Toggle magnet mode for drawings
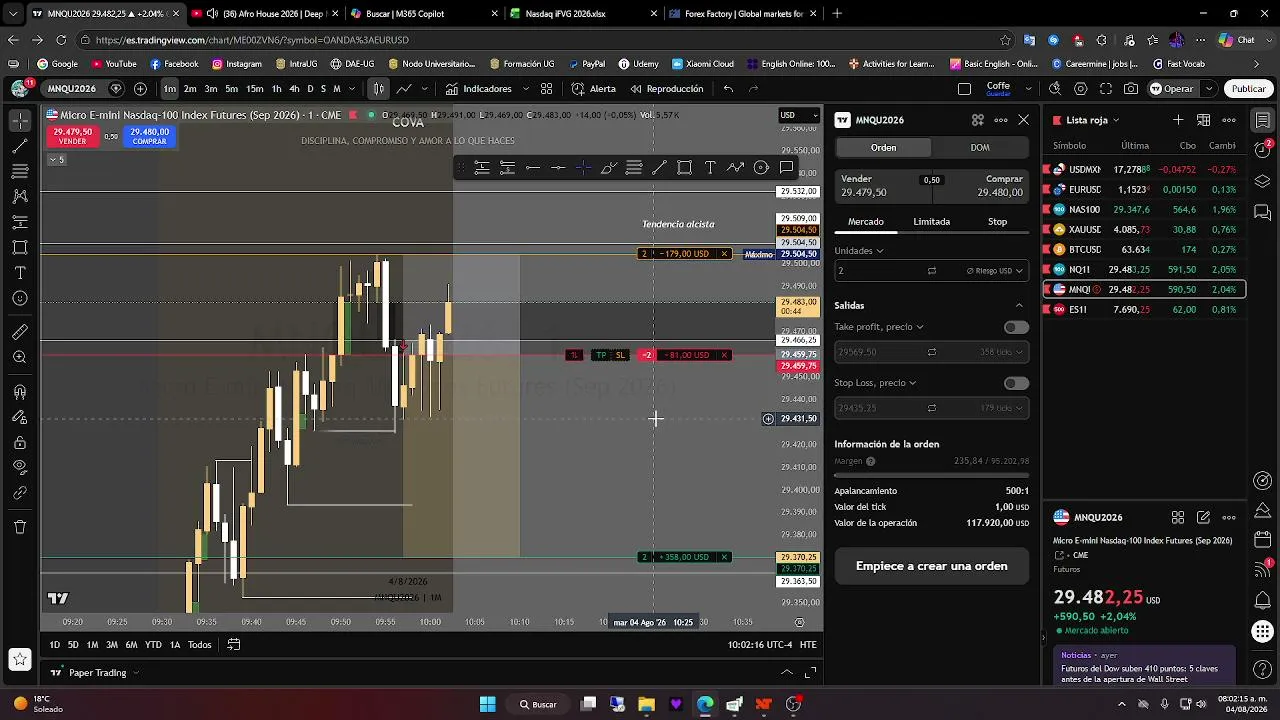 [x=20, y=392]
